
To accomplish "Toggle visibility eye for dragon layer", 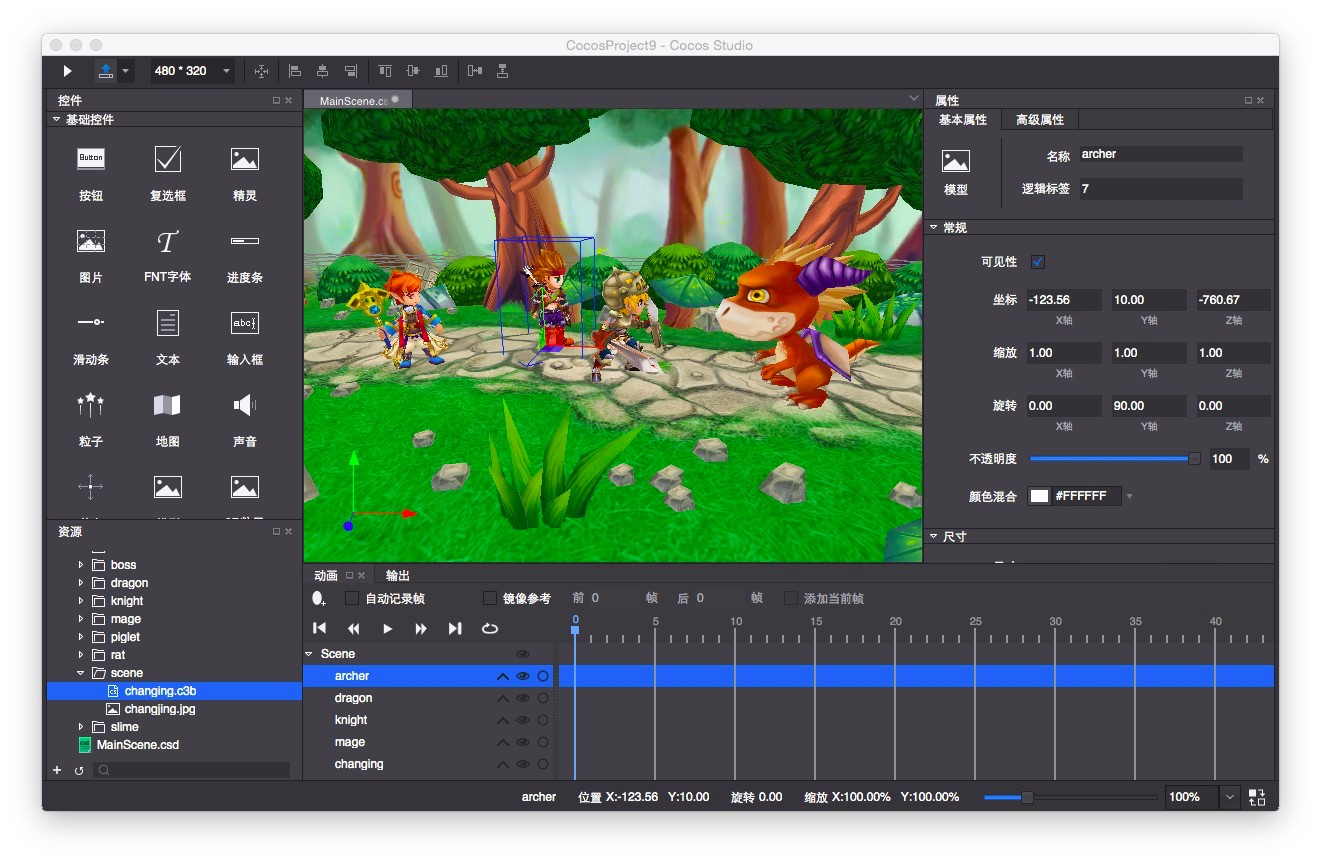I will point(523,698).
